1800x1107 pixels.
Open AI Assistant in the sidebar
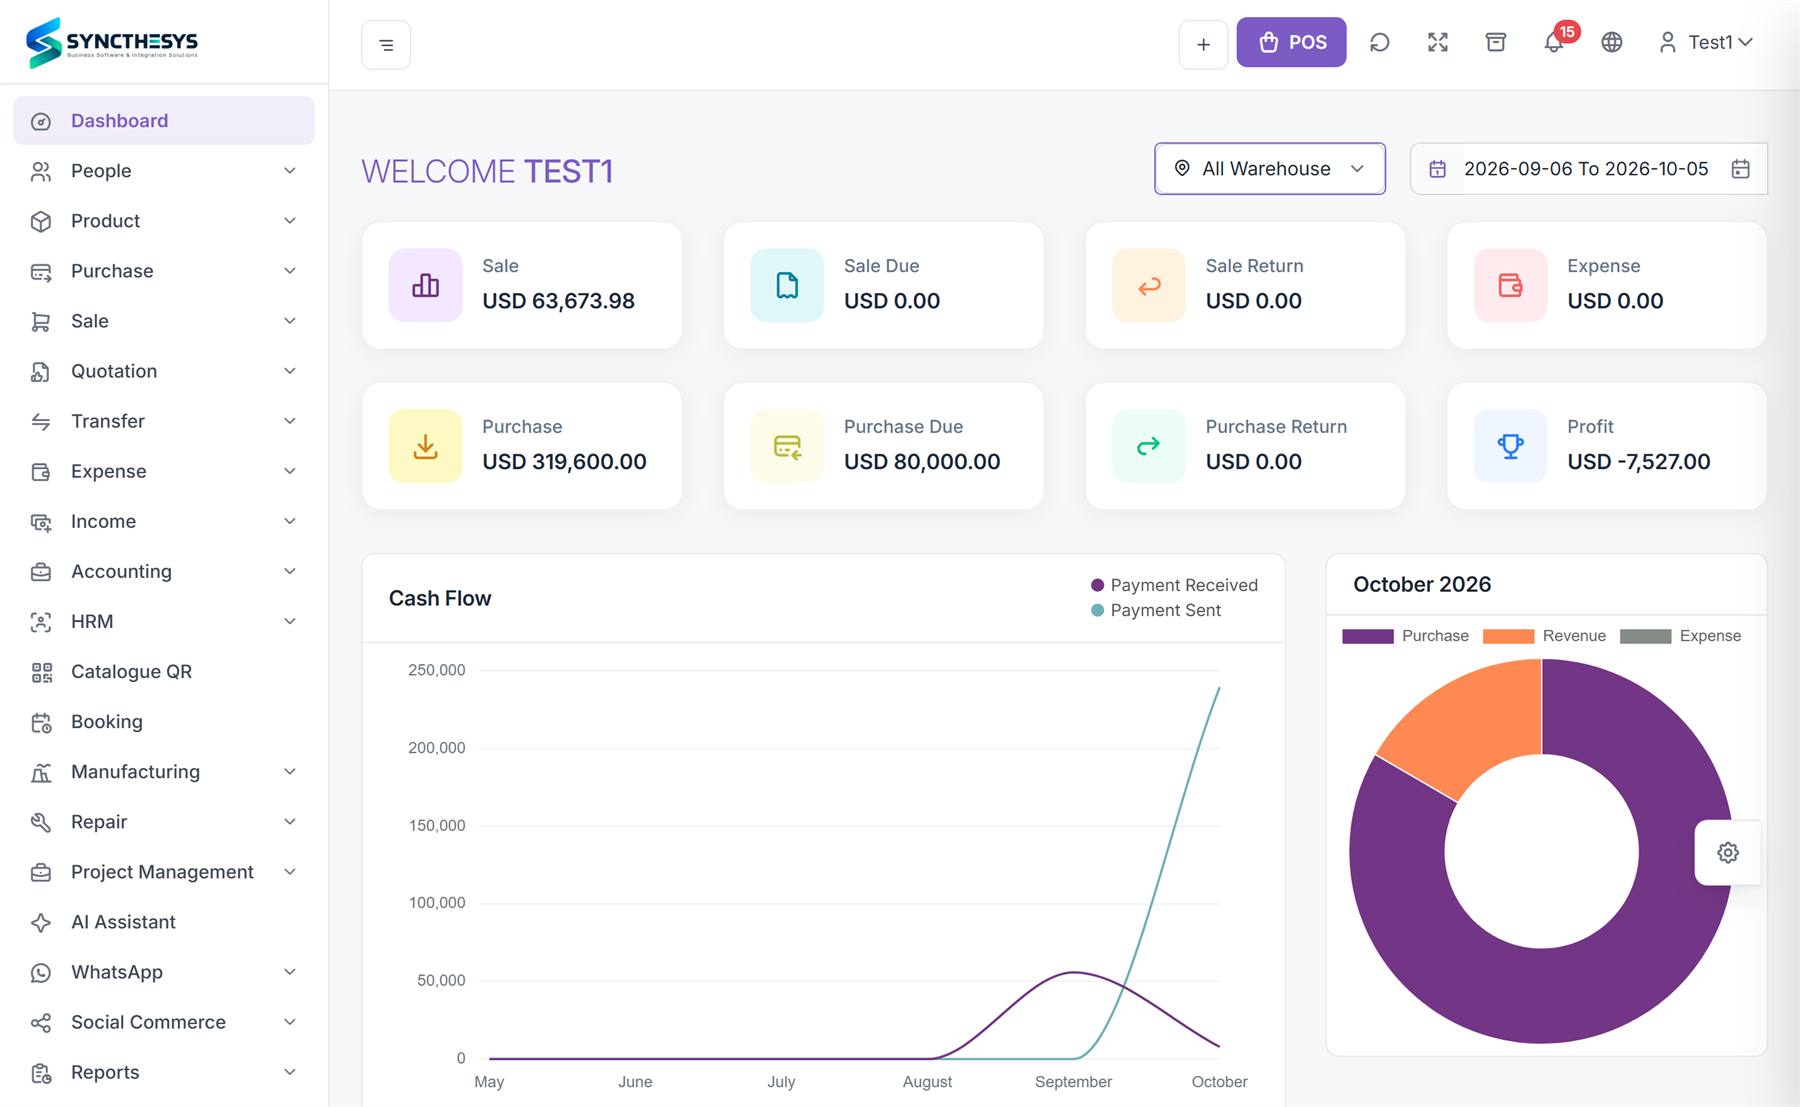click(x=164, y=922)
